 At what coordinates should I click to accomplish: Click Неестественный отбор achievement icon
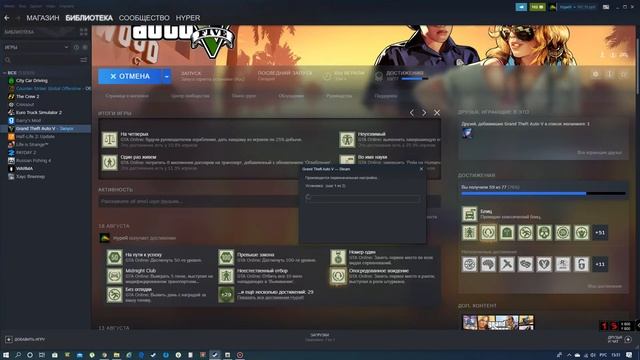point(226,276)
